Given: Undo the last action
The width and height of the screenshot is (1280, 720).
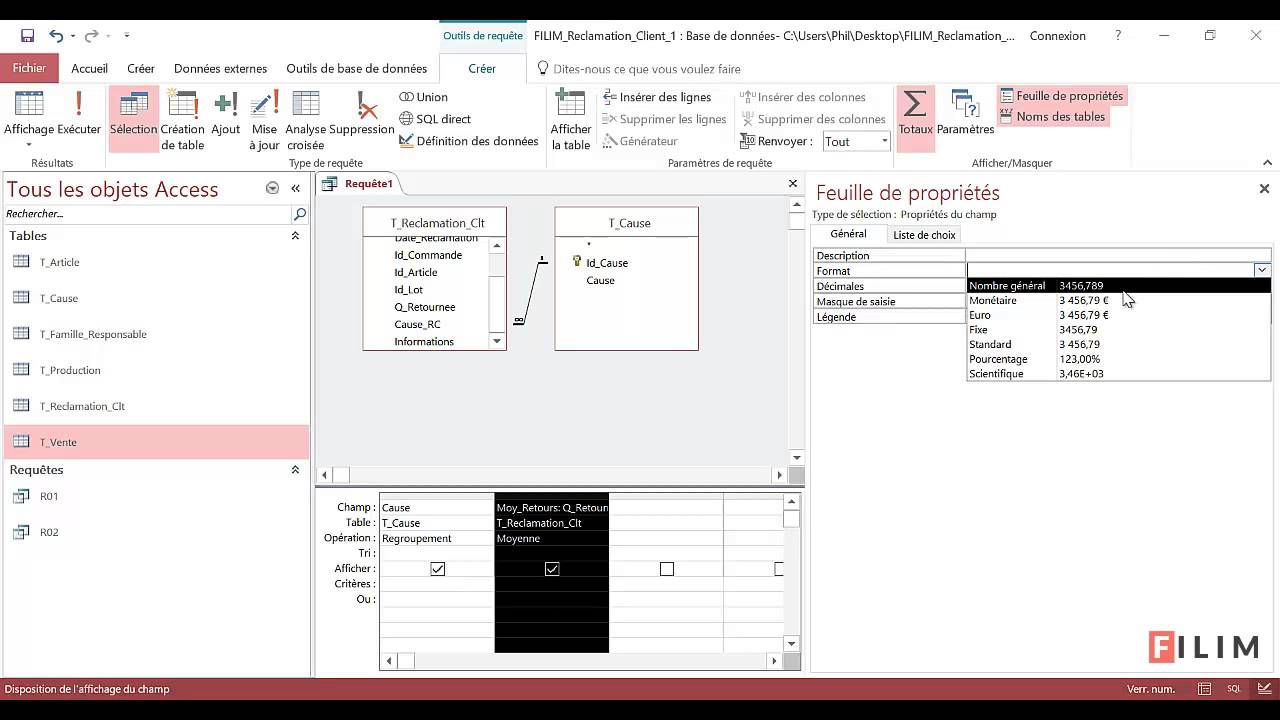Looking at the screenshot, I should [x=55, y=36].
